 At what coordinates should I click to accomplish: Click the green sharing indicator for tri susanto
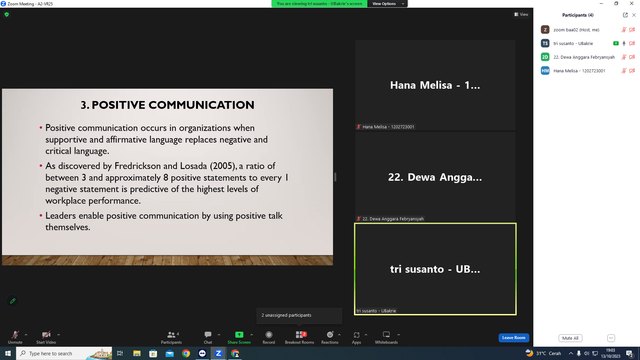click(x=616, y=43)
